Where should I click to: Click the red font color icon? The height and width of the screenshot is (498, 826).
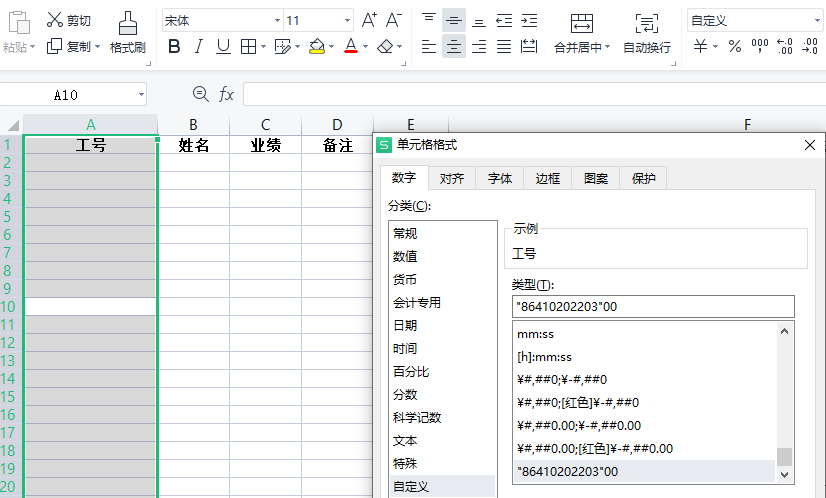point(351,46)
